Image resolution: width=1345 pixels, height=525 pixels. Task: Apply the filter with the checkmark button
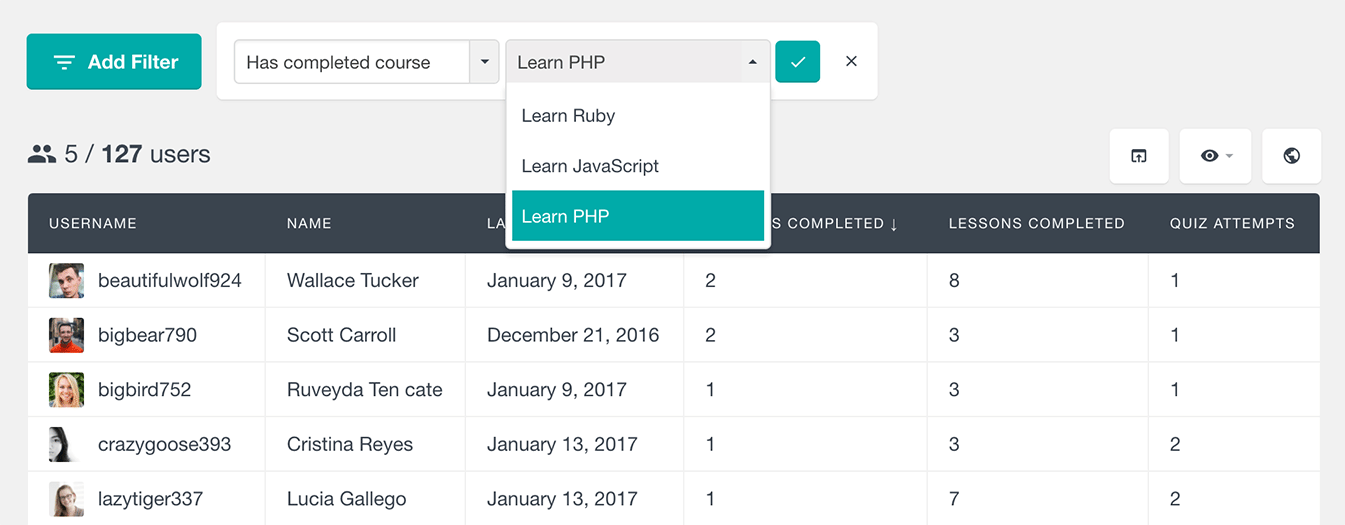[x=798, y=62]
